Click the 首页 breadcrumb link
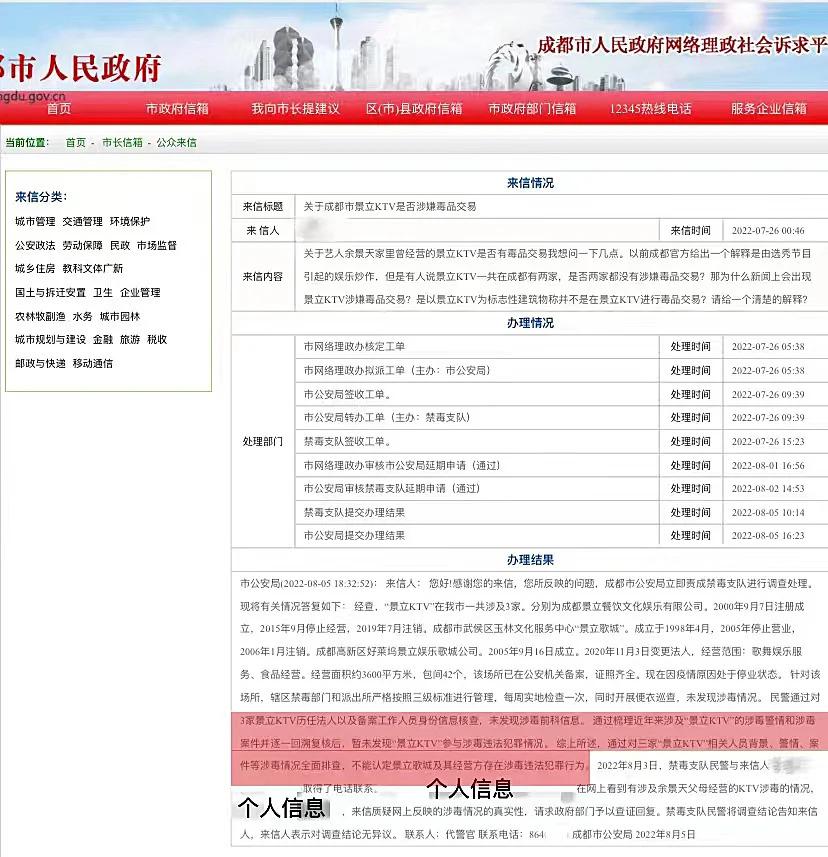 pos(75,143)
